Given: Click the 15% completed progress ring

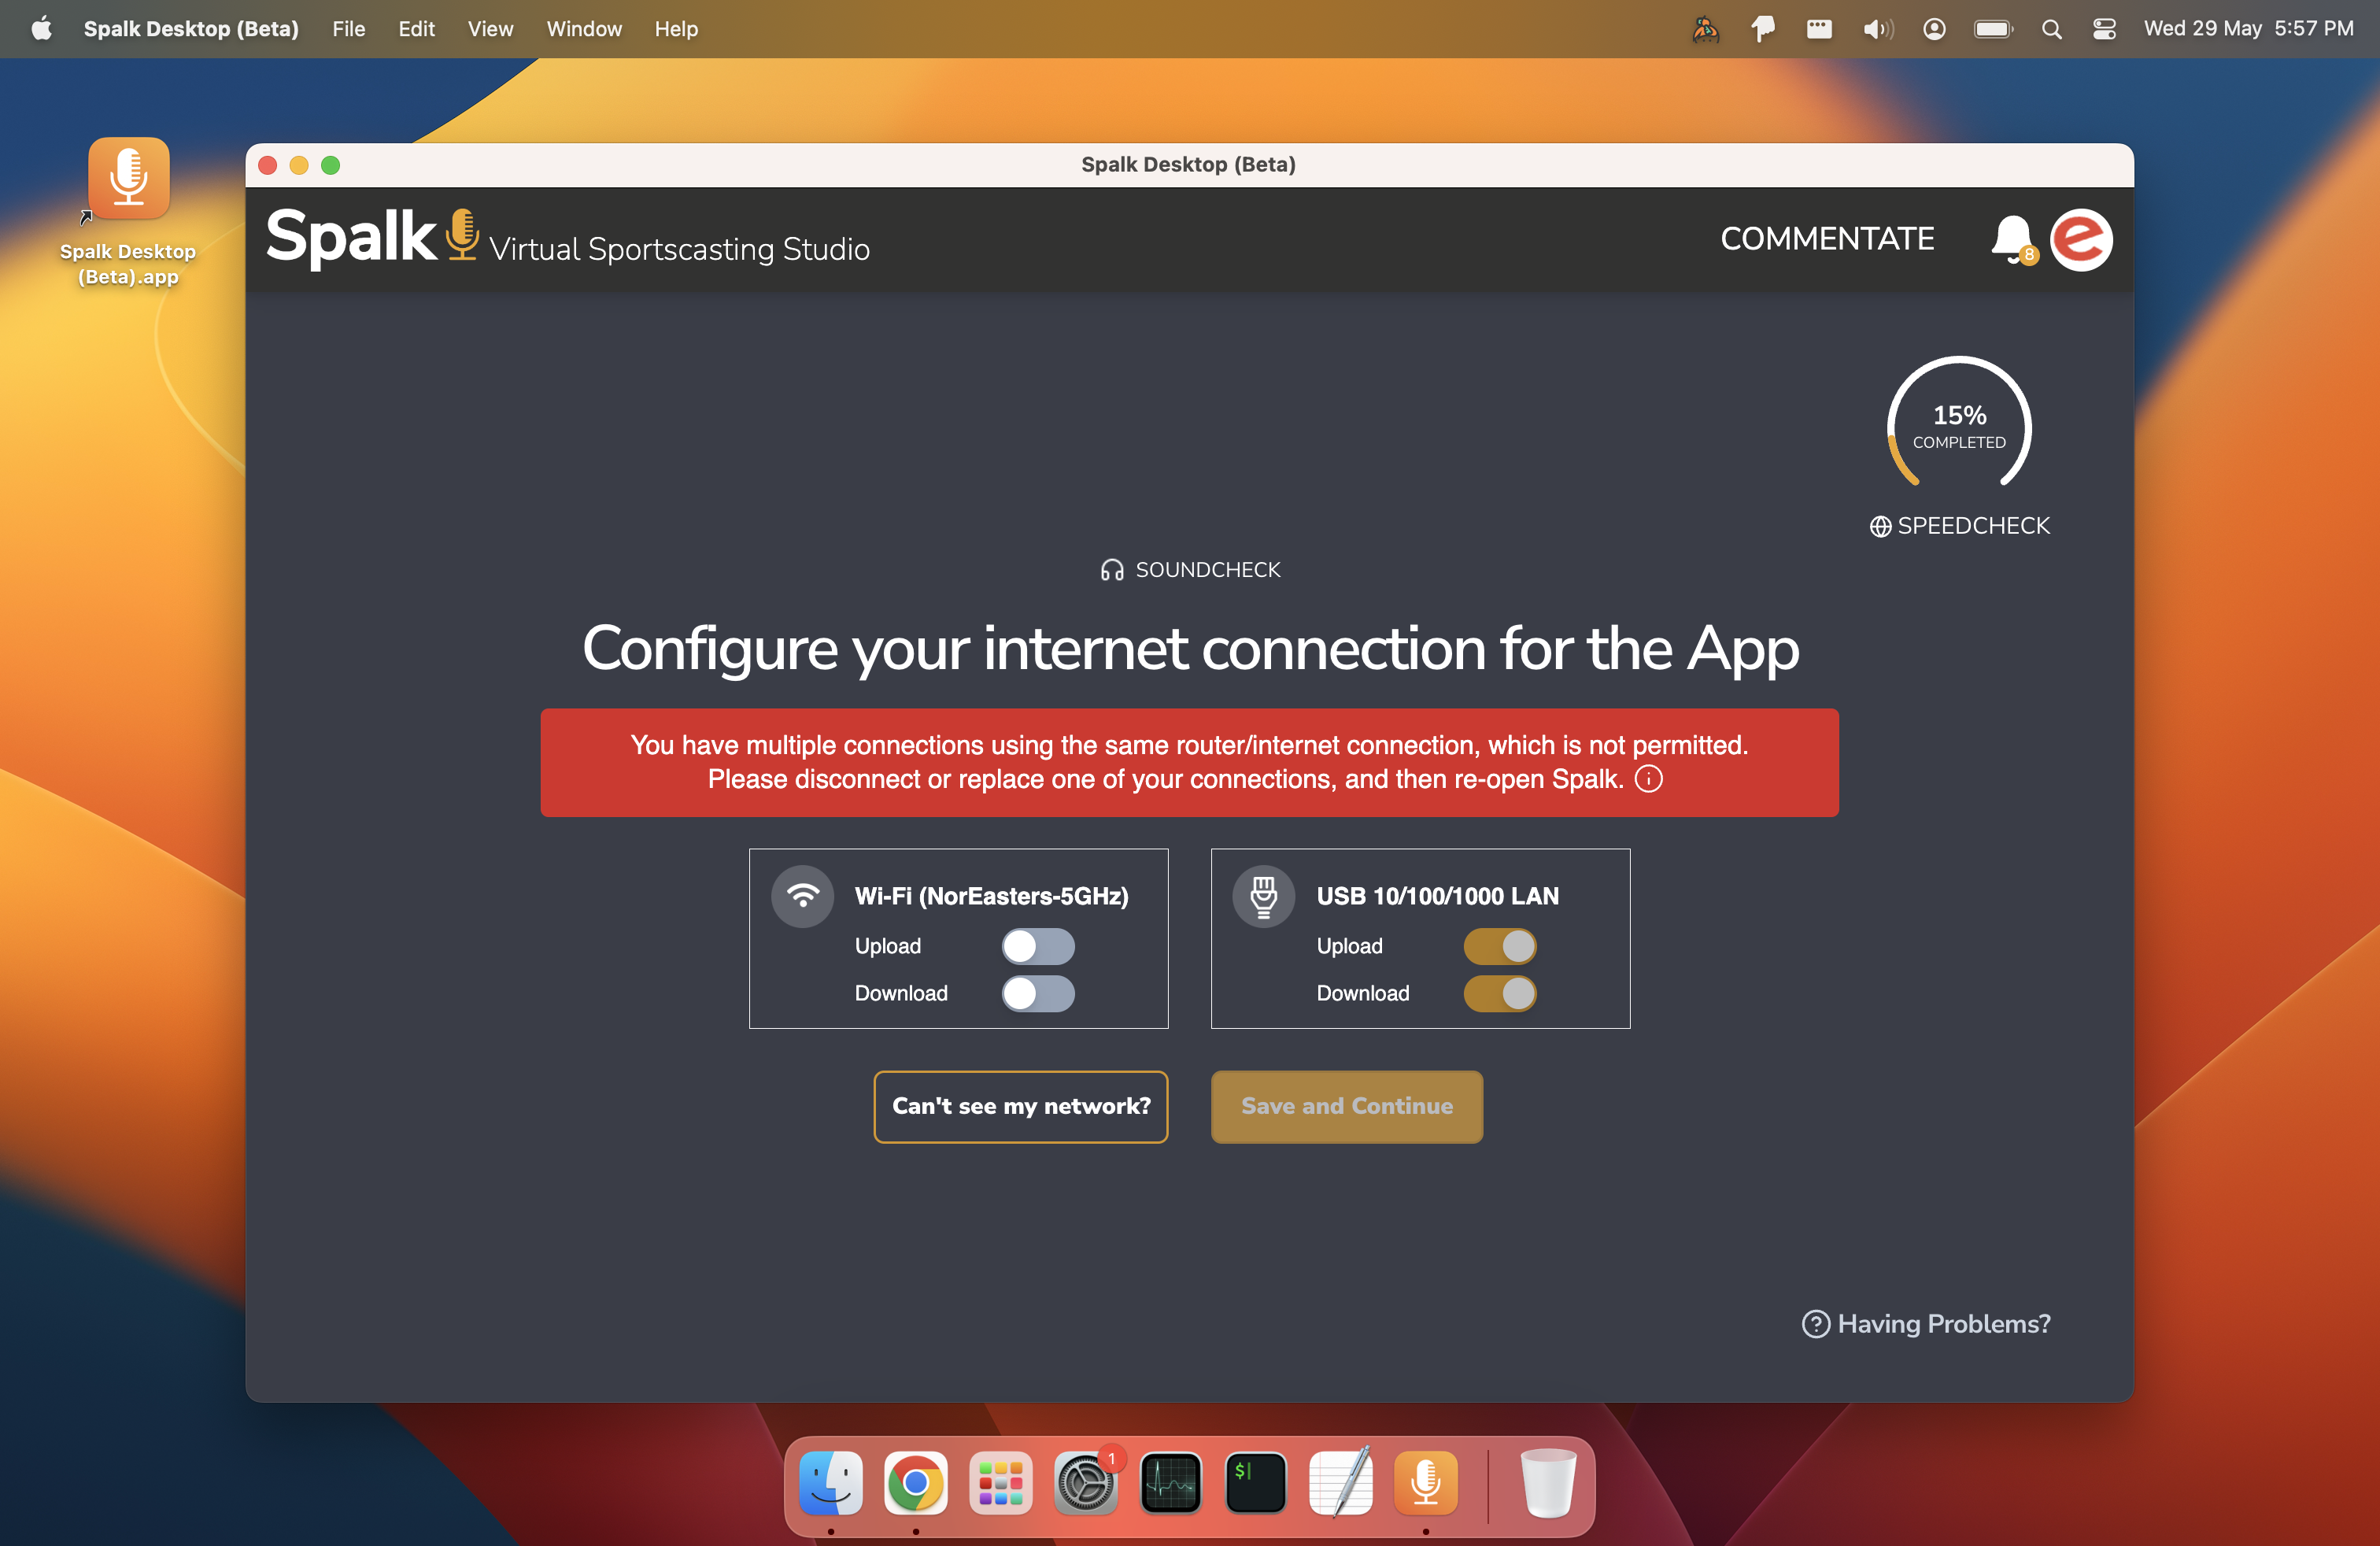Looking at the screenshot, I should [x=1959, y=422].
